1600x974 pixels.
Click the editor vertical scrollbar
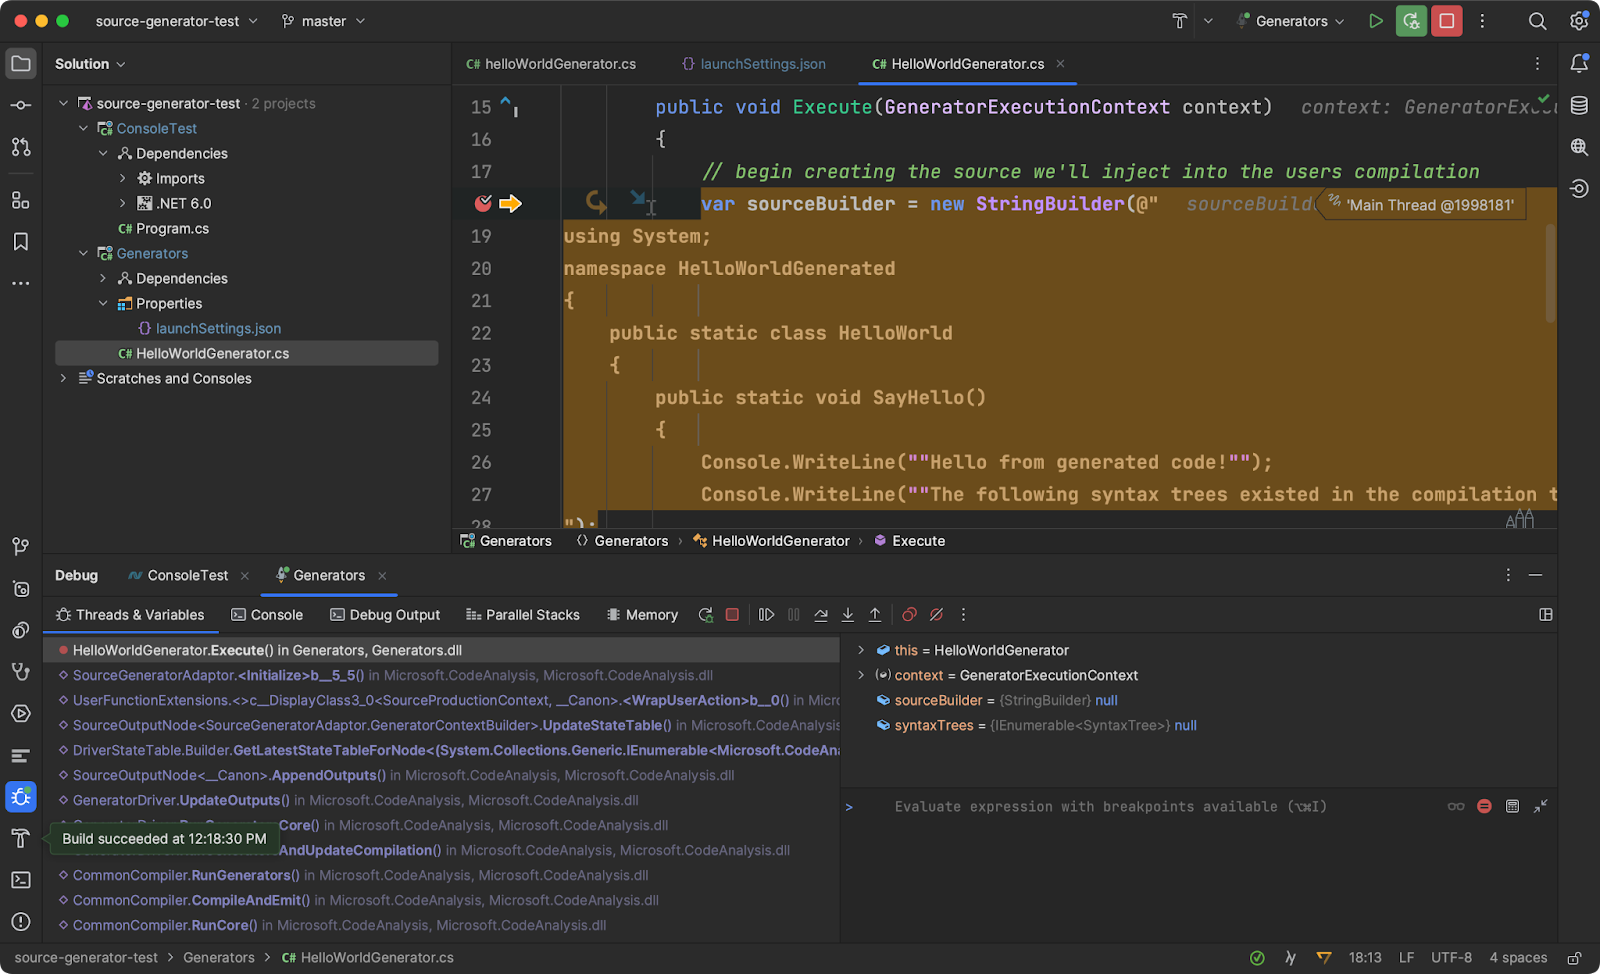[1551, 272]
